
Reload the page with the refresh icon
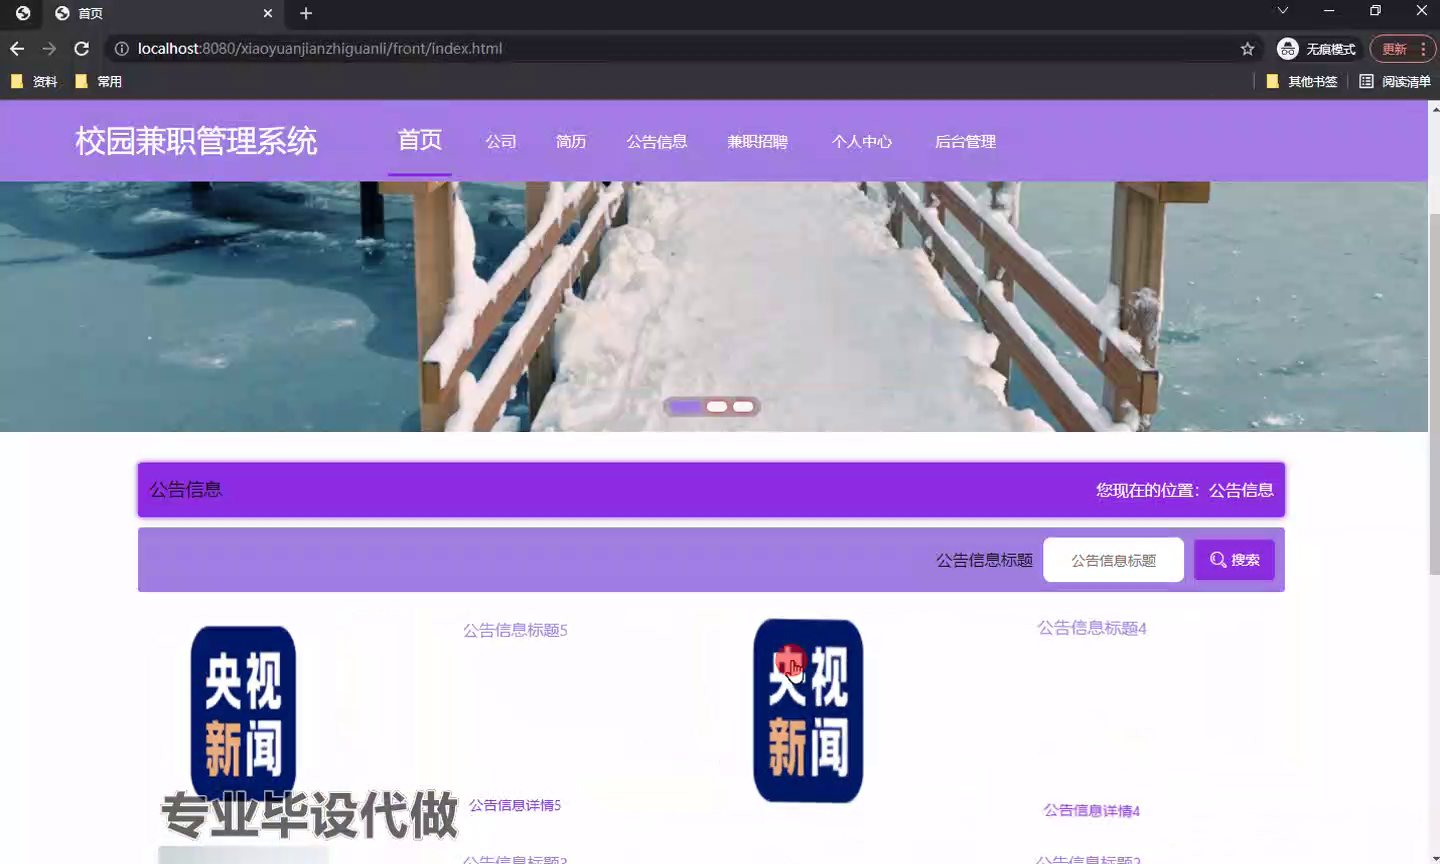point(82,48)
